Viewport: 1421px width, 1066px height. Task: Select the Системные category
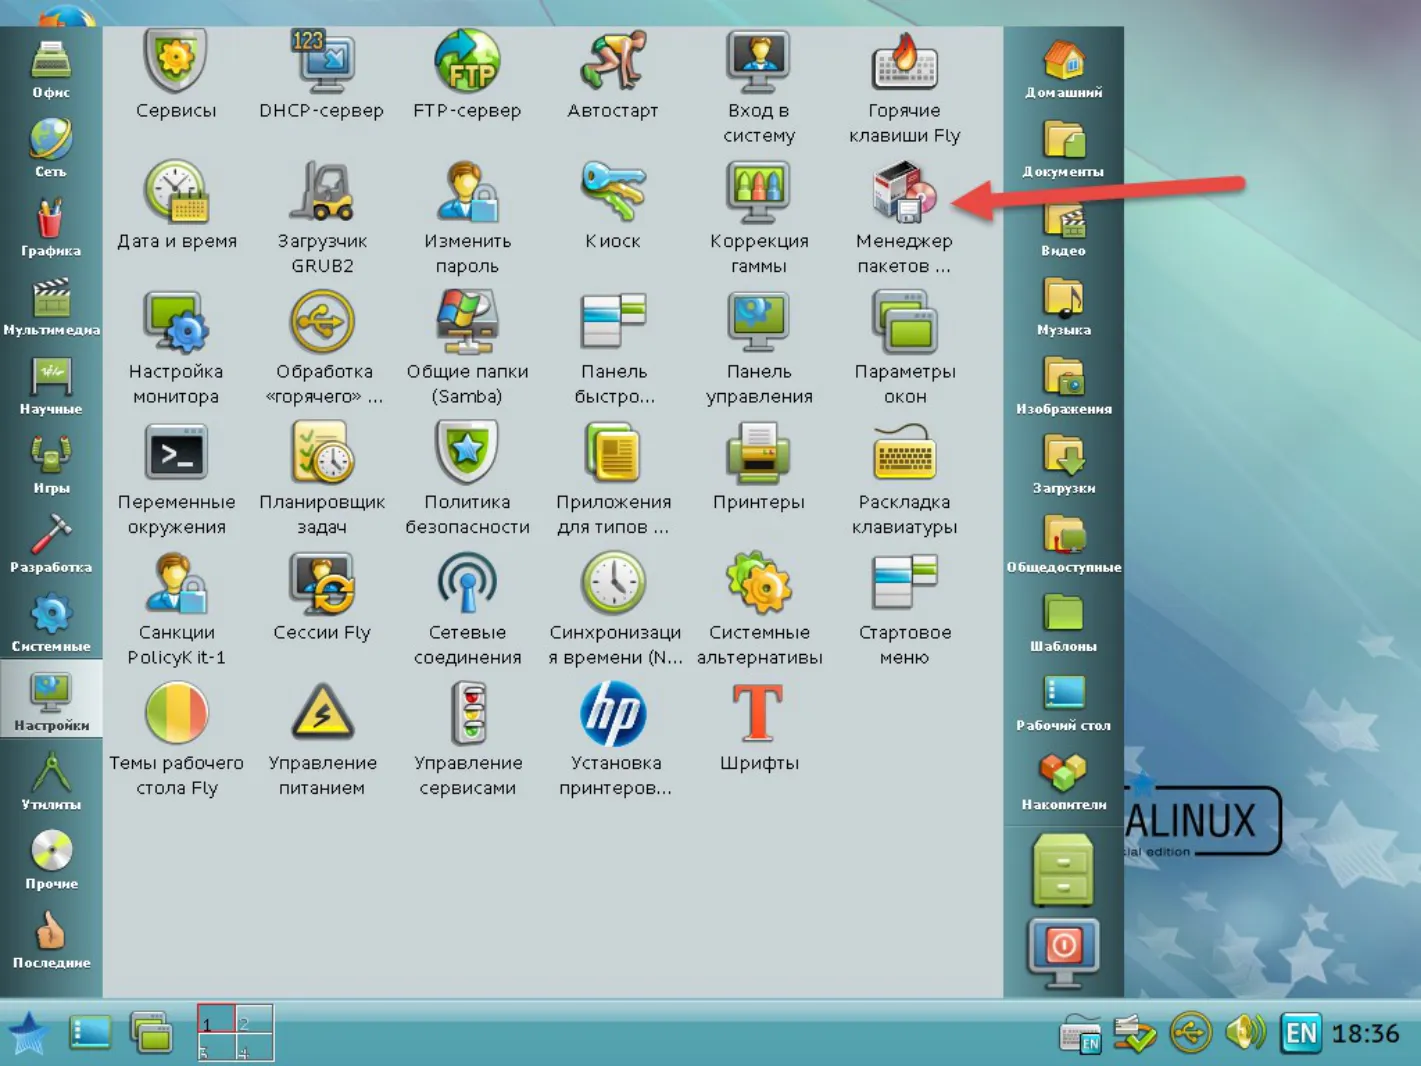[x=51, y=624]
